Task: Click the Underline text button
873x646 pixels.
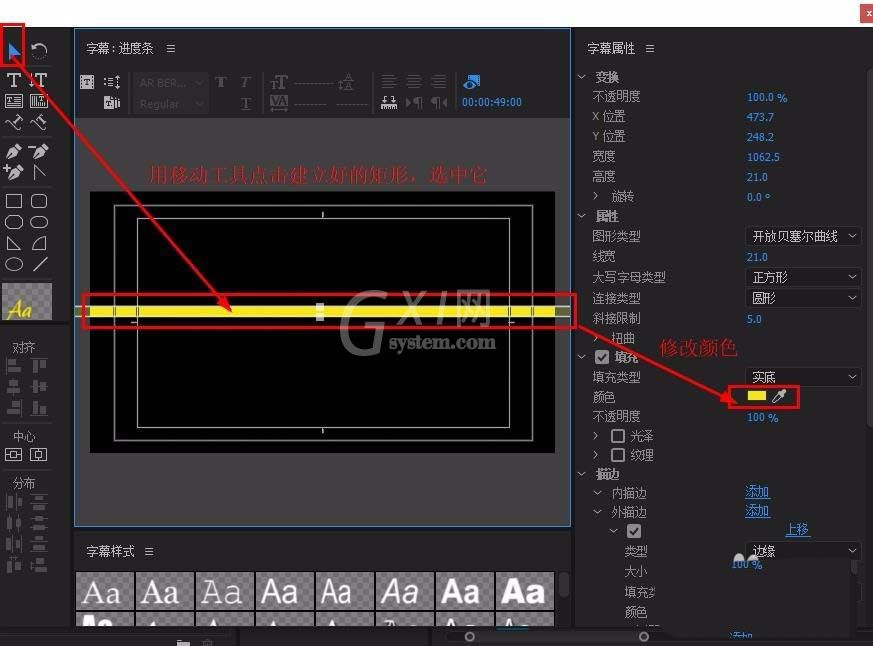Action: click(246, 104)
